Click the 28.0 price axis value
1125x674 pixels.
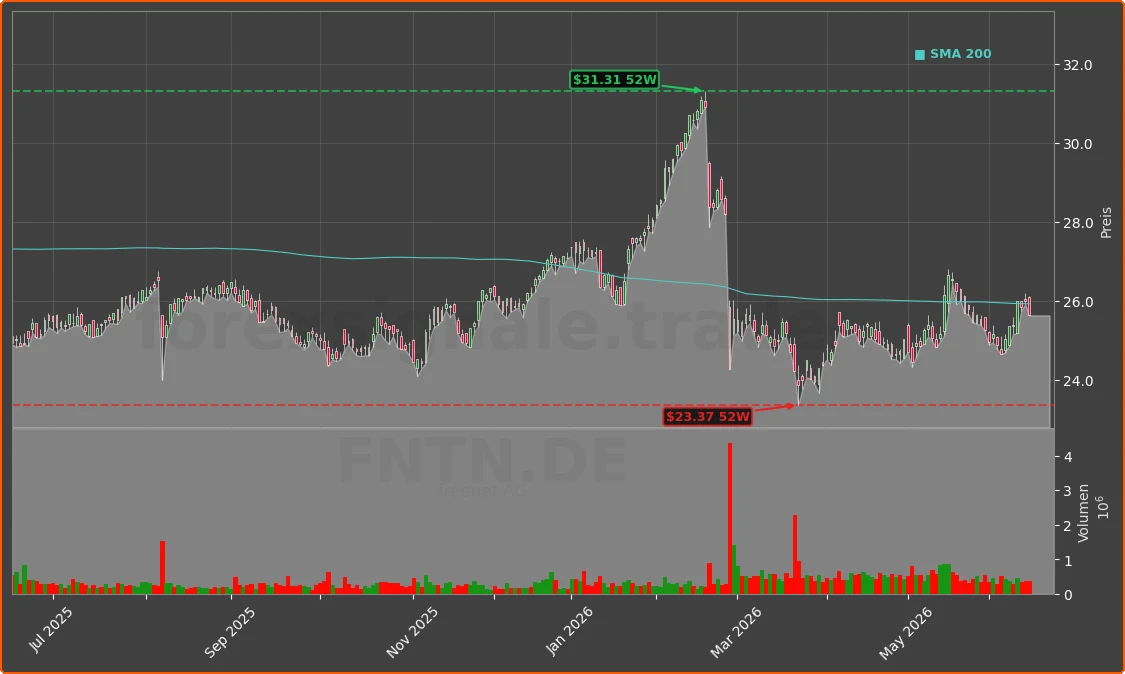pyautogui.click(x=1077, y=223)
